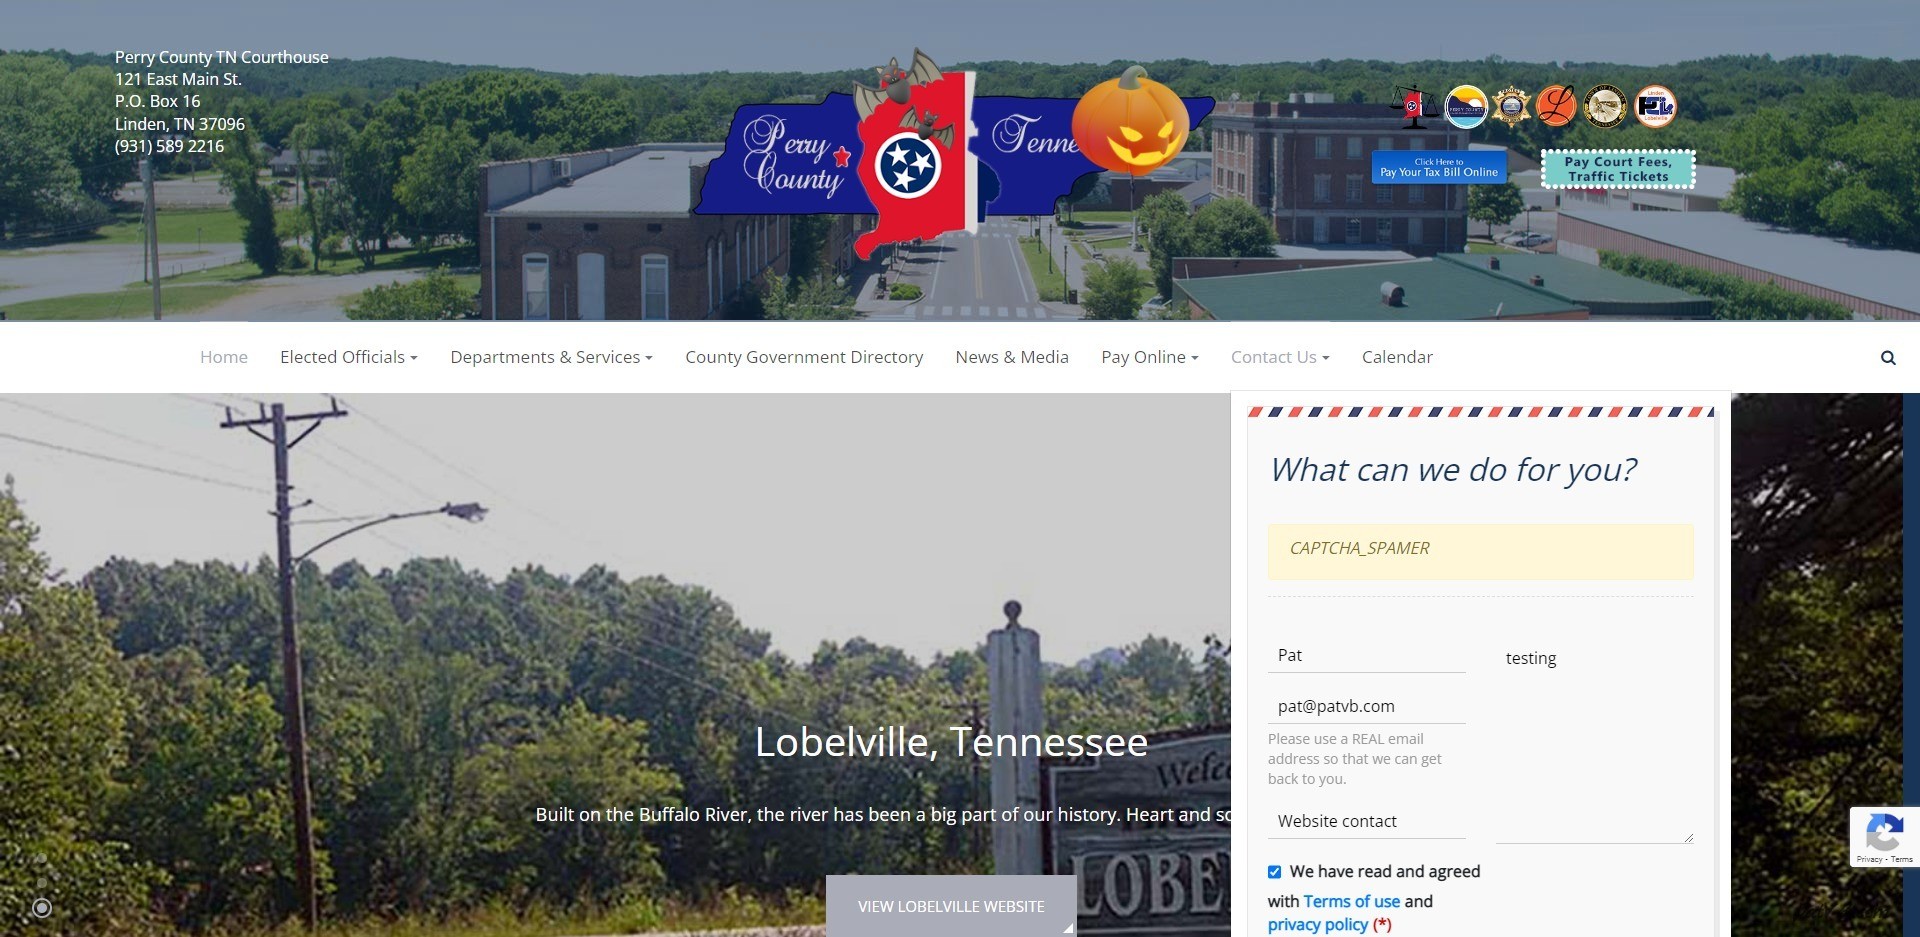
Task: Click the scales of justice court icon
Action: 1414,107
